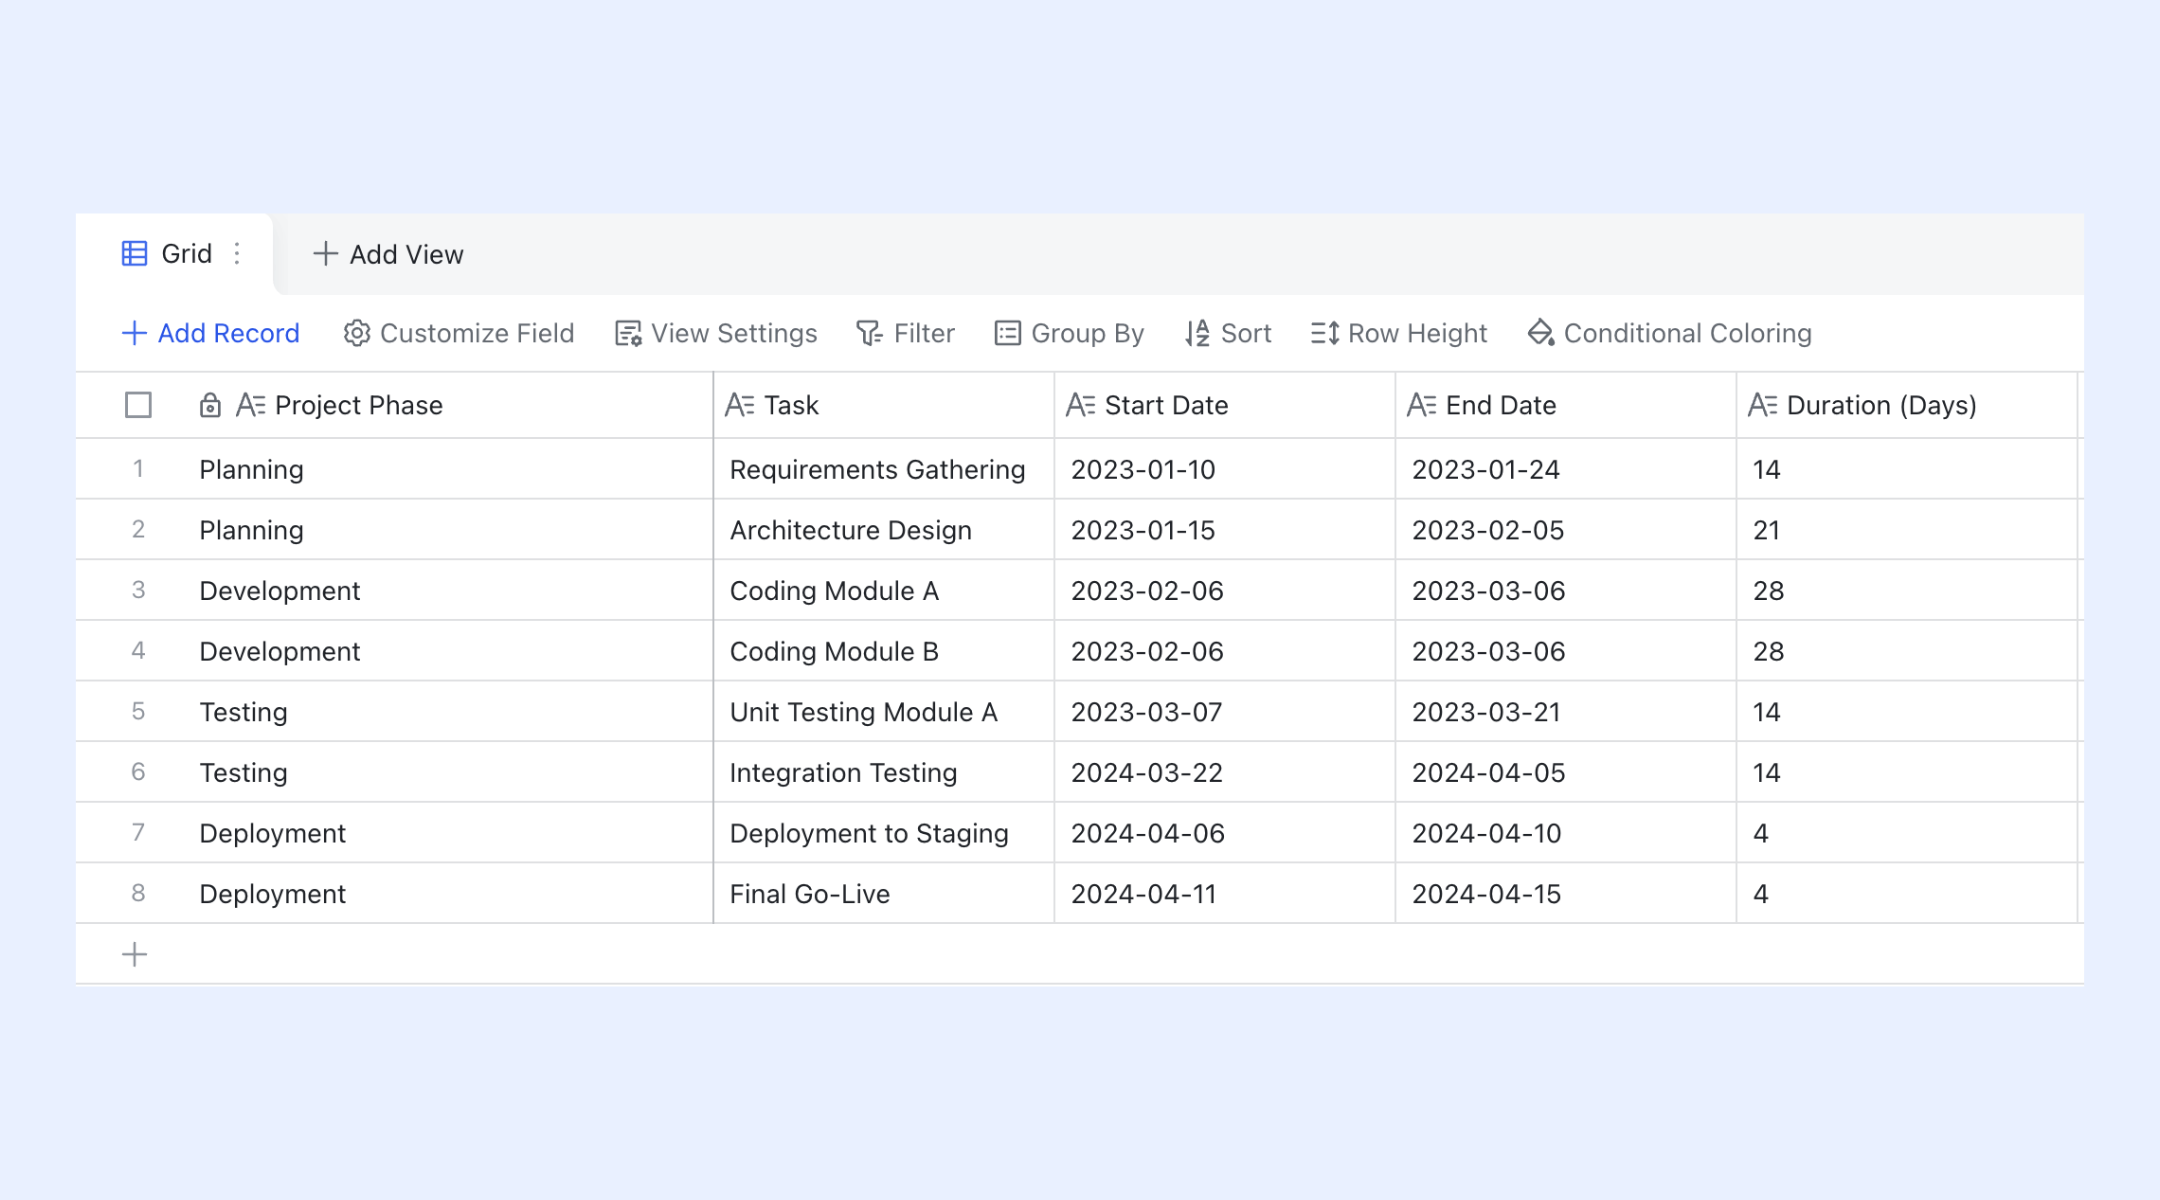
Task: Click the Deployment to Staging cell
Action: tap(884, 833)
